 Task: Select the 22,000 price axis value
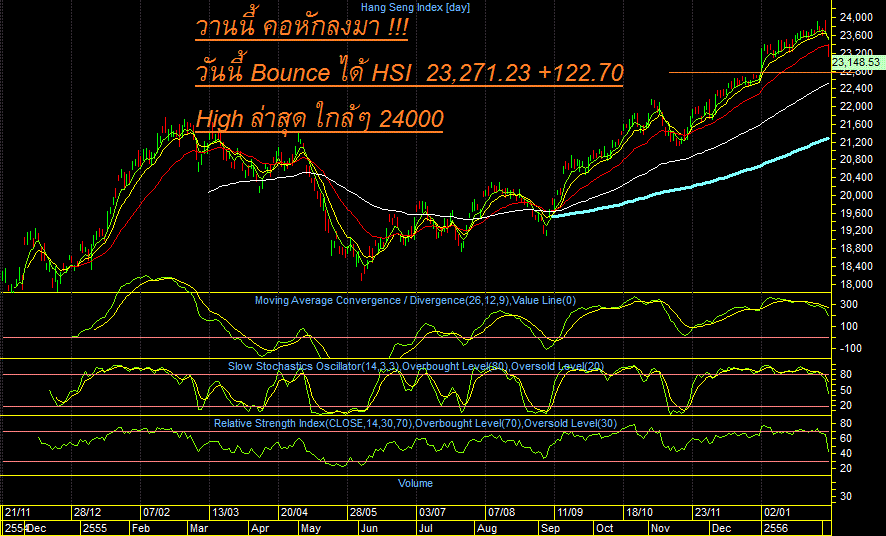pyautogui.click(x=856, y=106)
